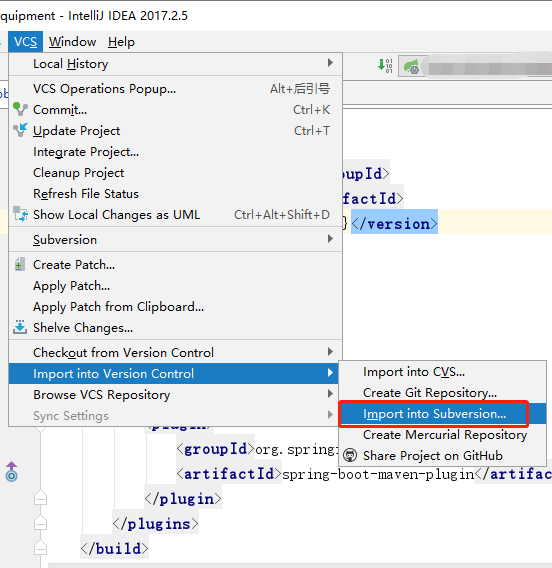Click the Make Project build icon

pos(385,66)
